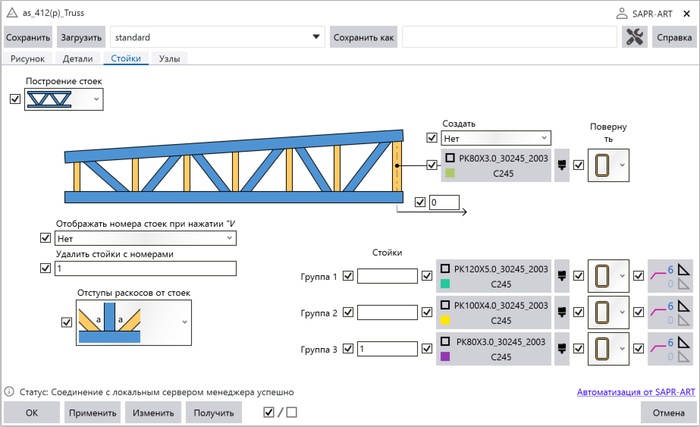700x427 pixels.
Task: Click the Применить button
Action: tap(91, 412)
